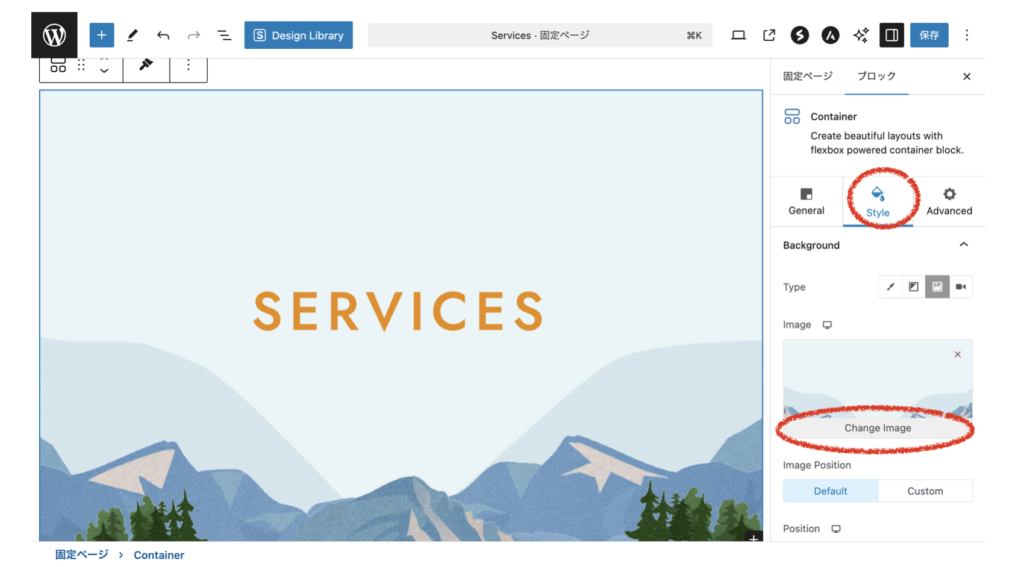Collapse the Background section
The image size is (1024, 567).
[963, 245]
